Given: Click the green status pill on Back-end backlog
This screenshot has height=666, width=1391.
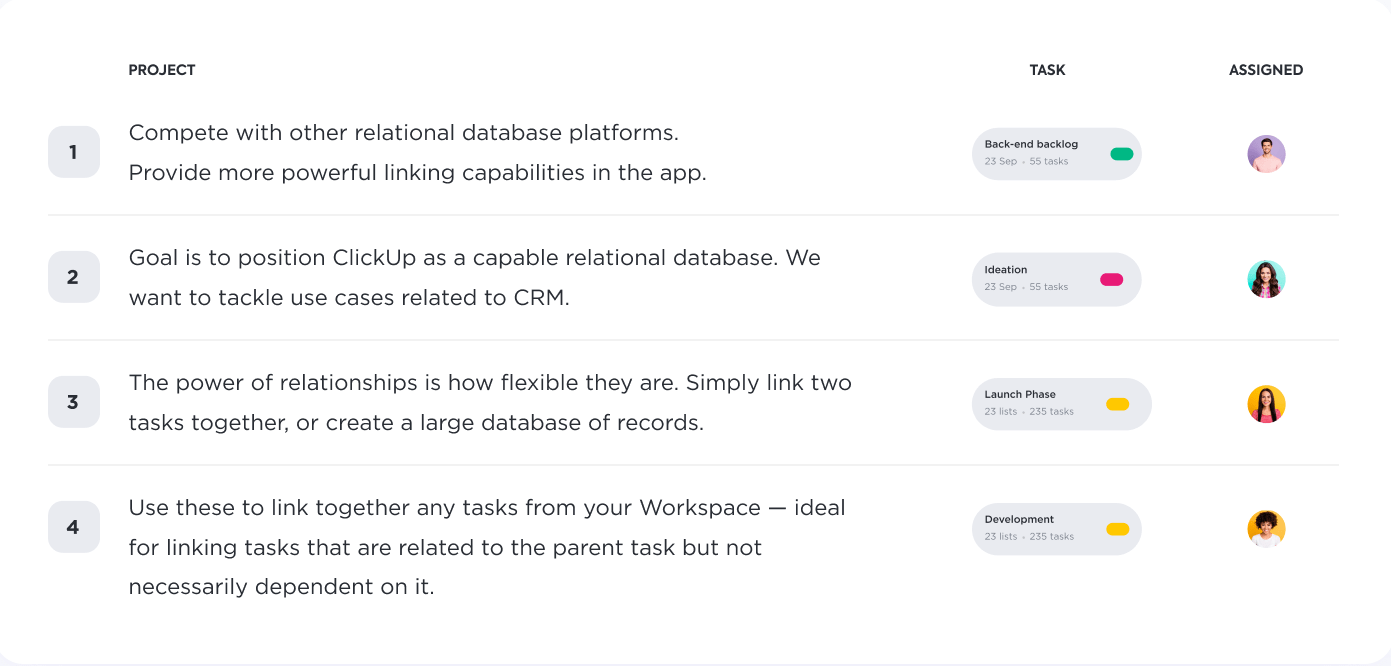Looking at the screenshot, I should (x=1121, y=154).
